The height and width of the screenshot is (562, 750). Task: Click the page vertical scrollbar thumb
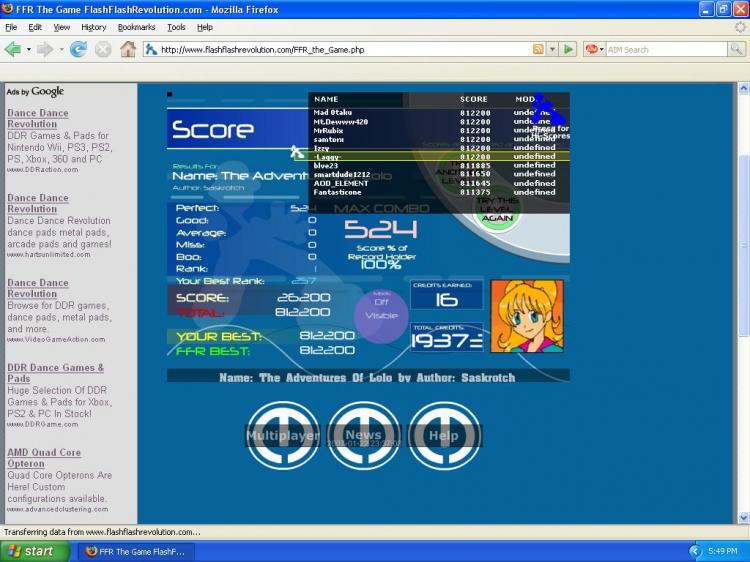click(743, 245)
